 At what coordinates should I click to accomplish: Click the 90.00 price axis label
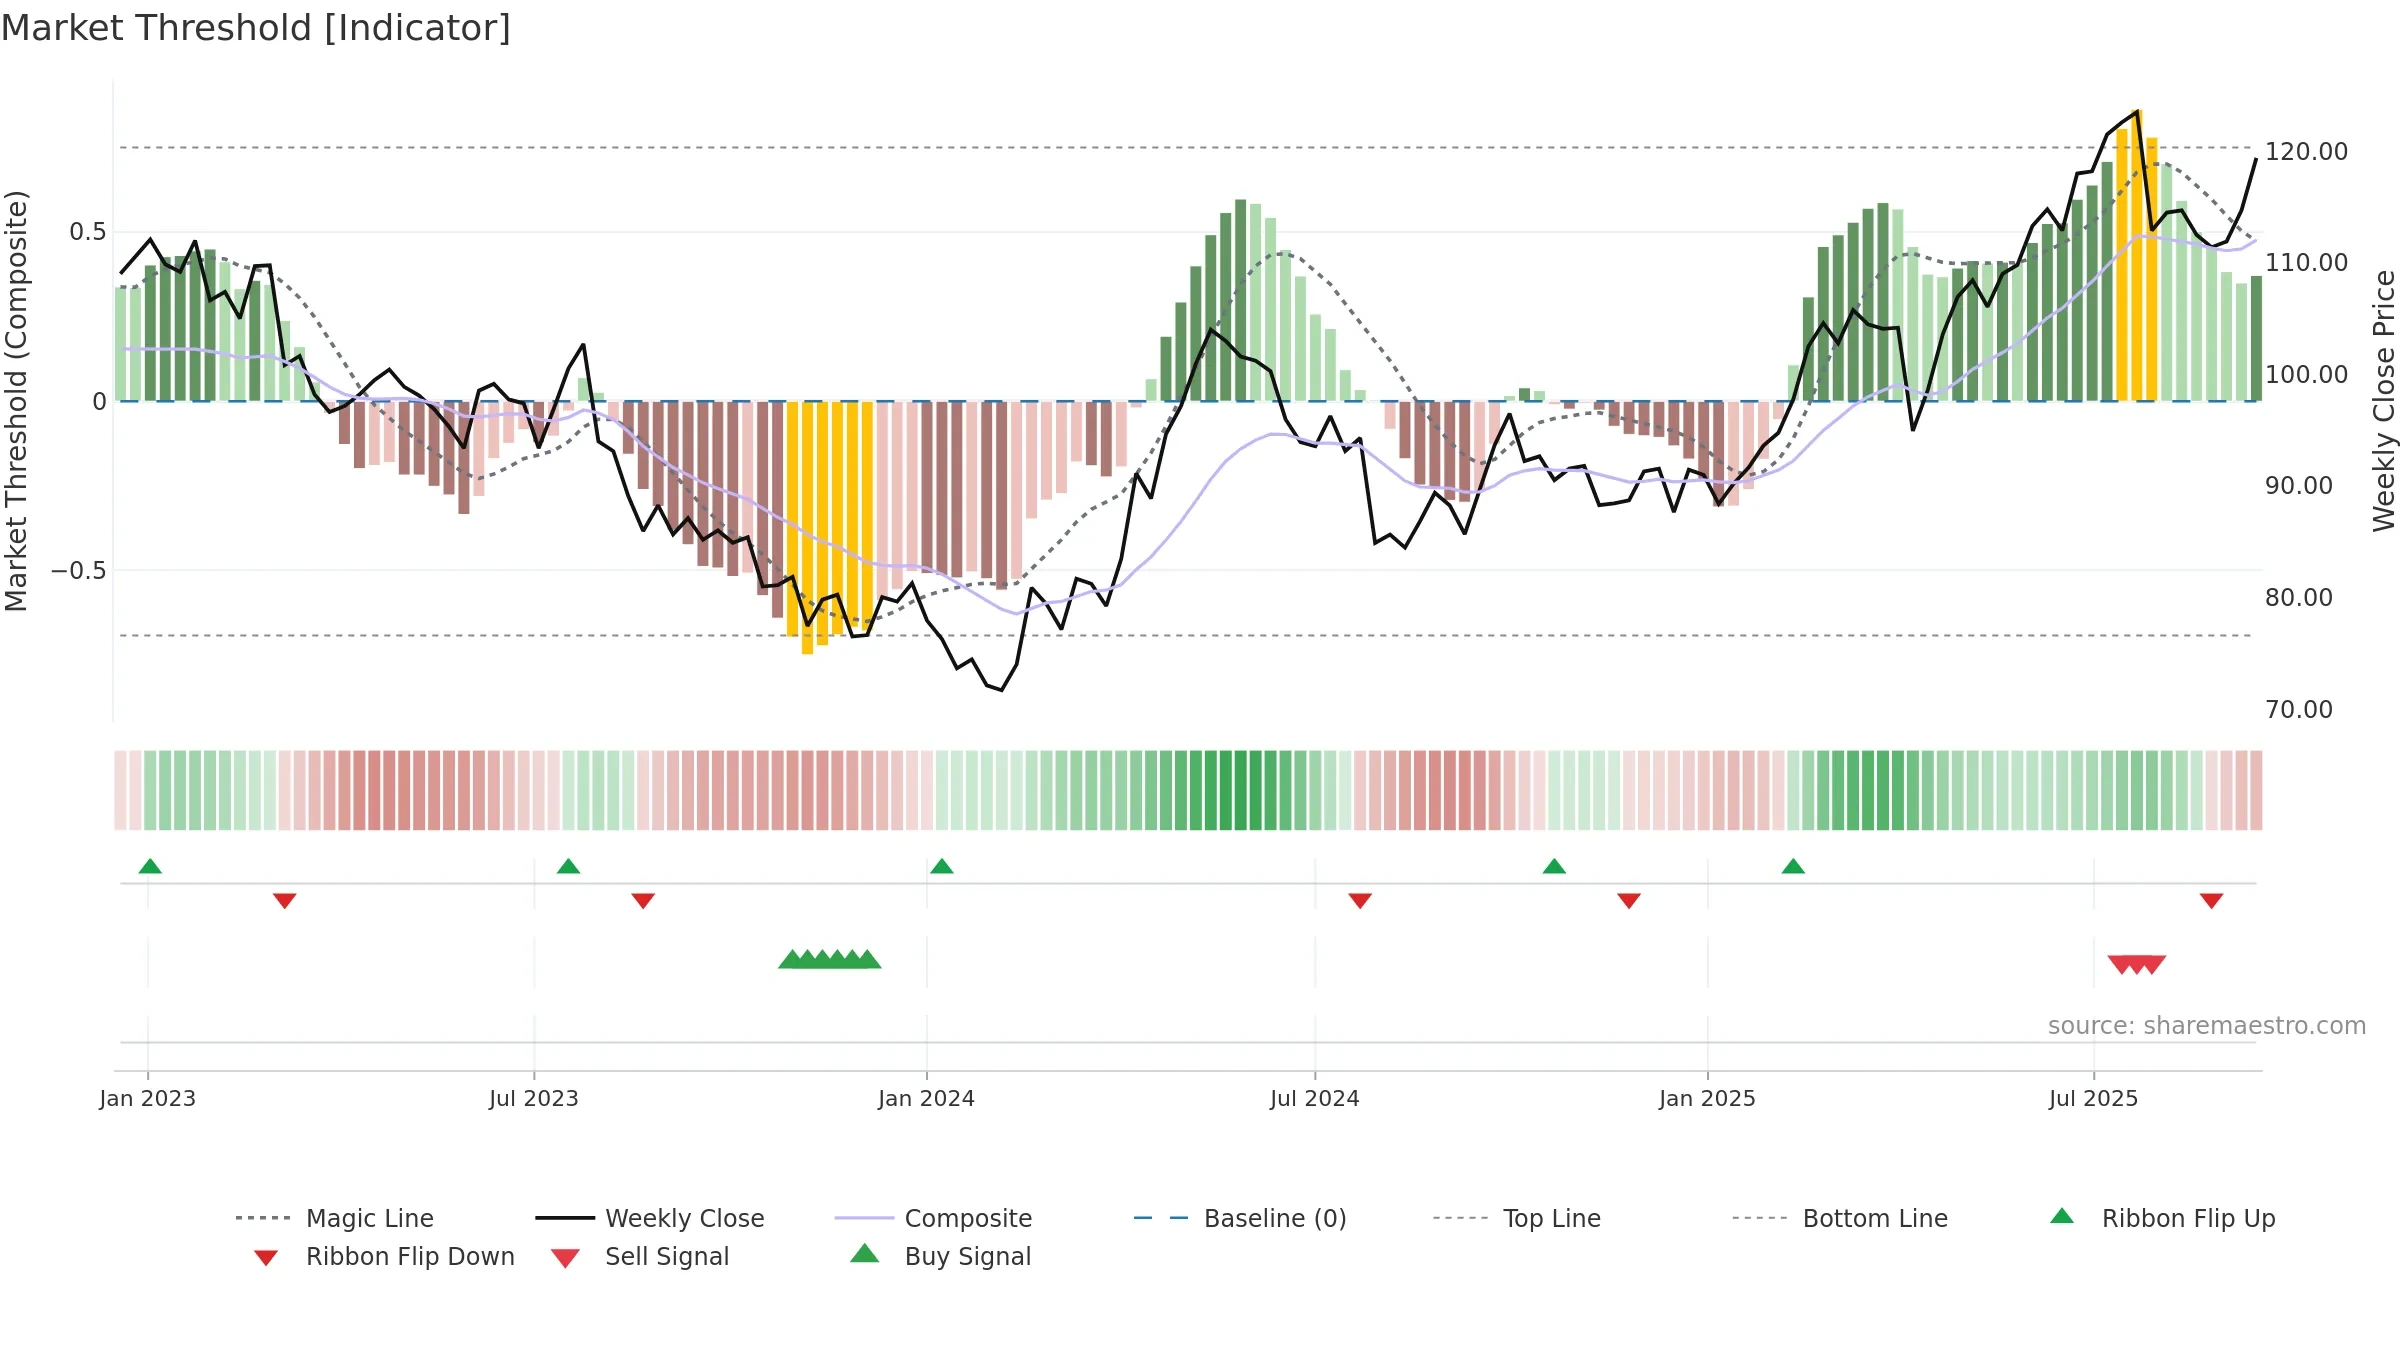click(2298, 486)
